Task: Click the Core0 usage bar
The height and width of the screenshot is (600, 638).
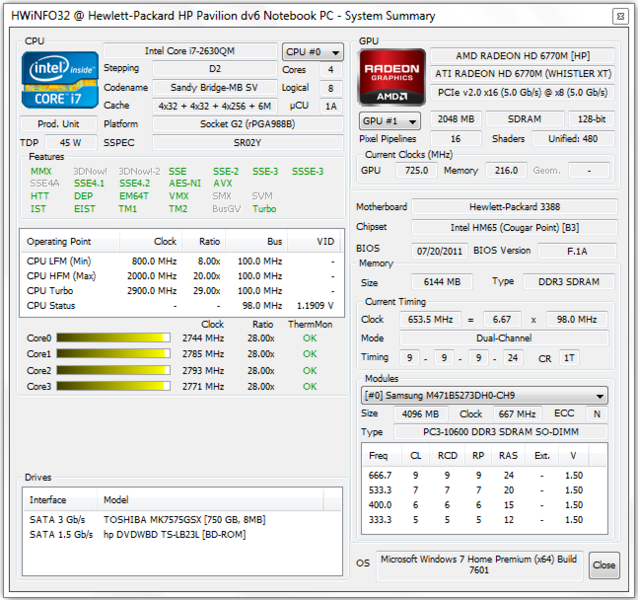Action: coord(113,338)
